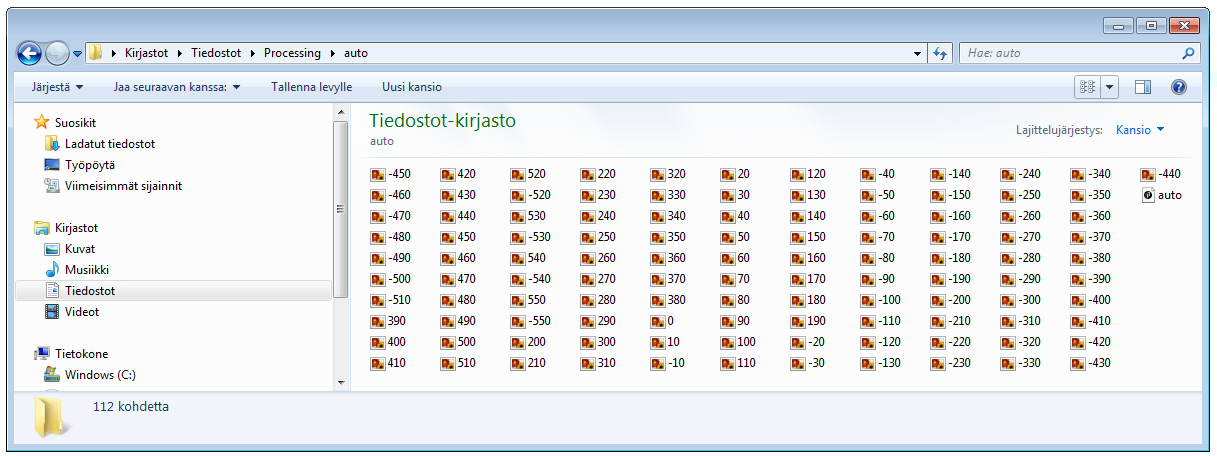The image size is (1217, 456).
Task: Click the refresh button beside address bar
Action: tap(940, 53)
